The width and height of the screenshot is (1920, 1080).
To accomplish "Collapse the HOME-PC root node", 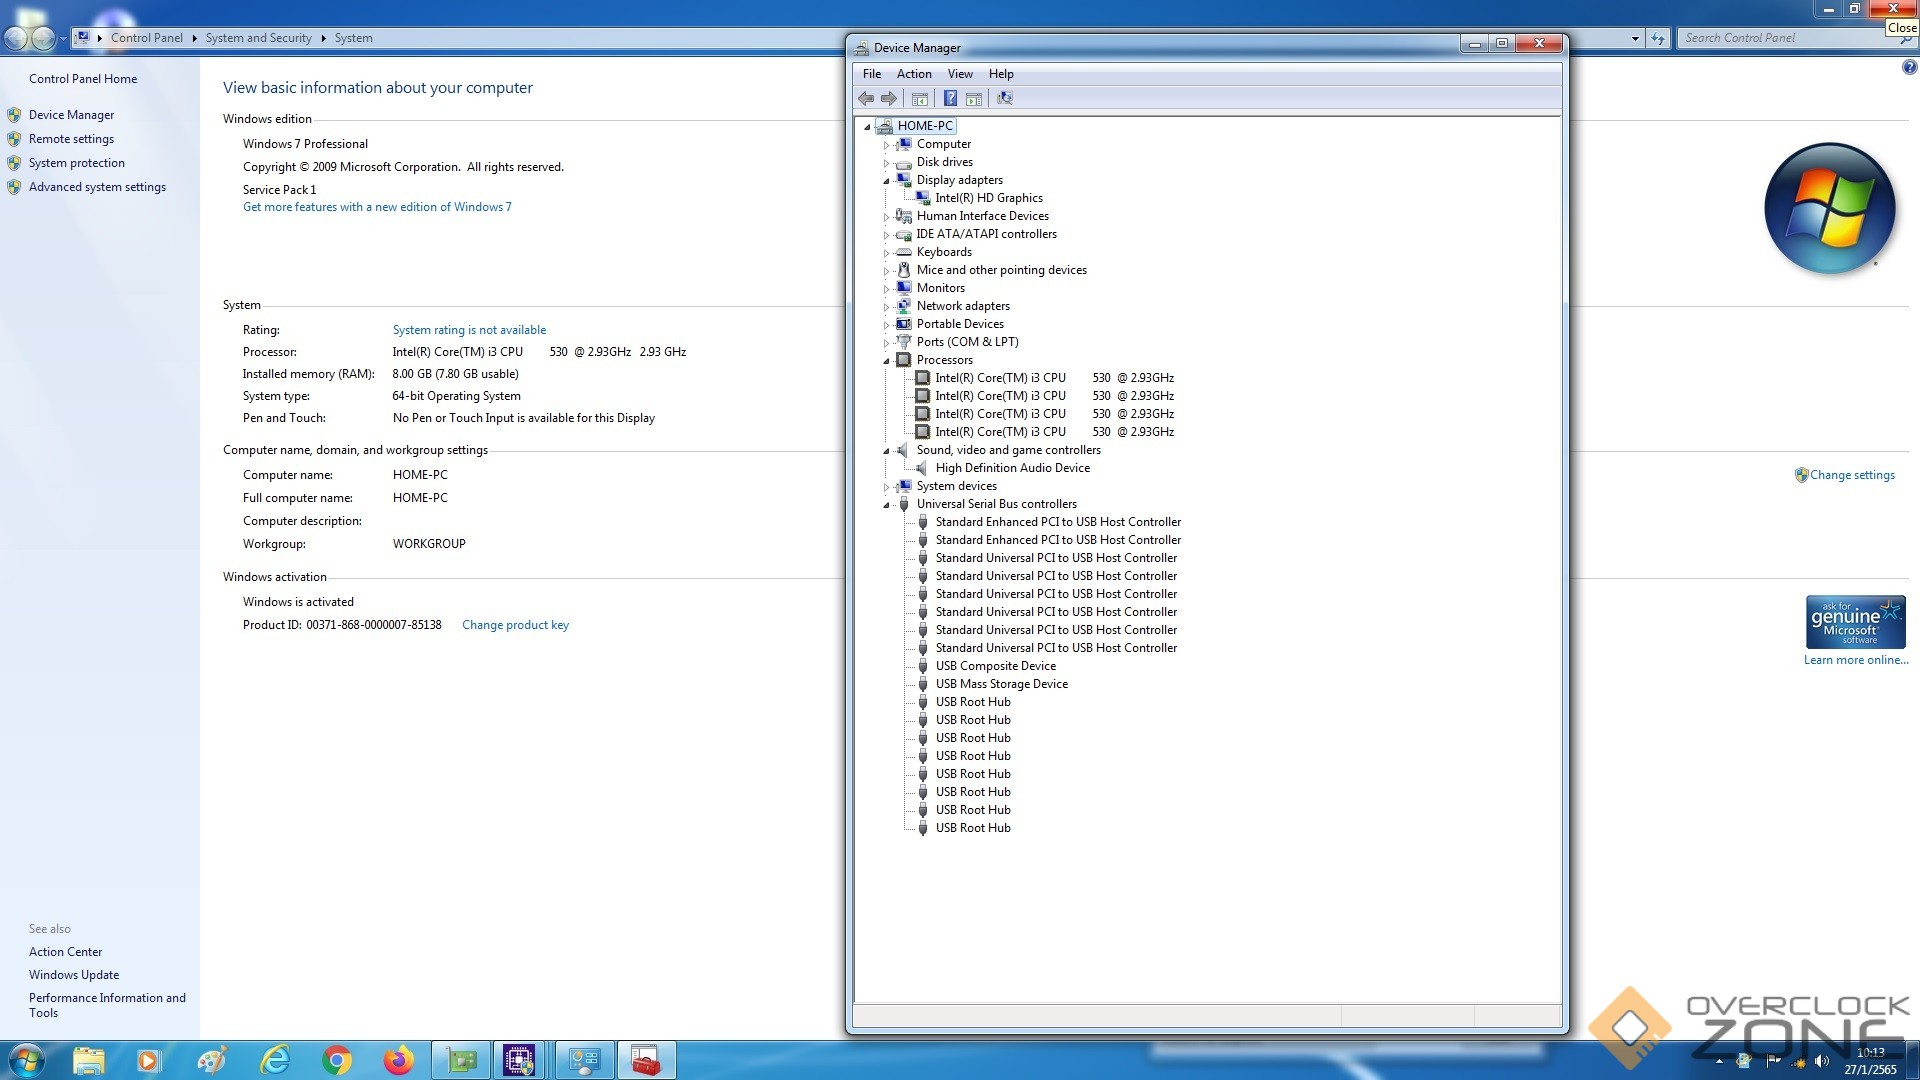I will point(867,127).
